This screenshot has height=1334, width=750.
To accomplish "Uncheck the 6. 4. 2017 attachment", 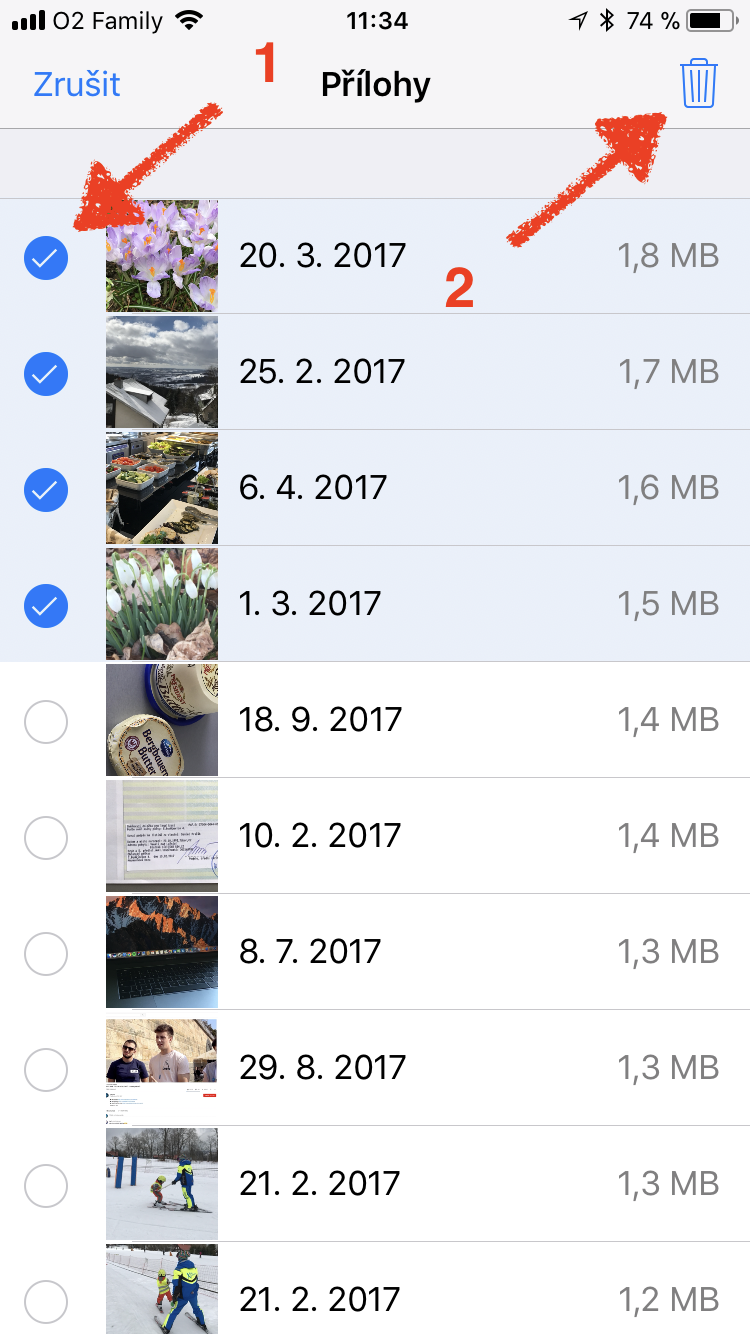I will pyautogui.click(x=46, y=490).
